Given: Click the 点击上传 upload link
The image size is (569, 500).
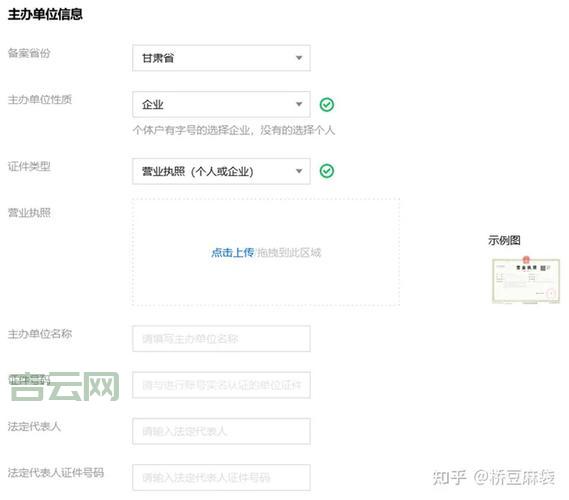Looking at the screenshot, I should (233, 253).
